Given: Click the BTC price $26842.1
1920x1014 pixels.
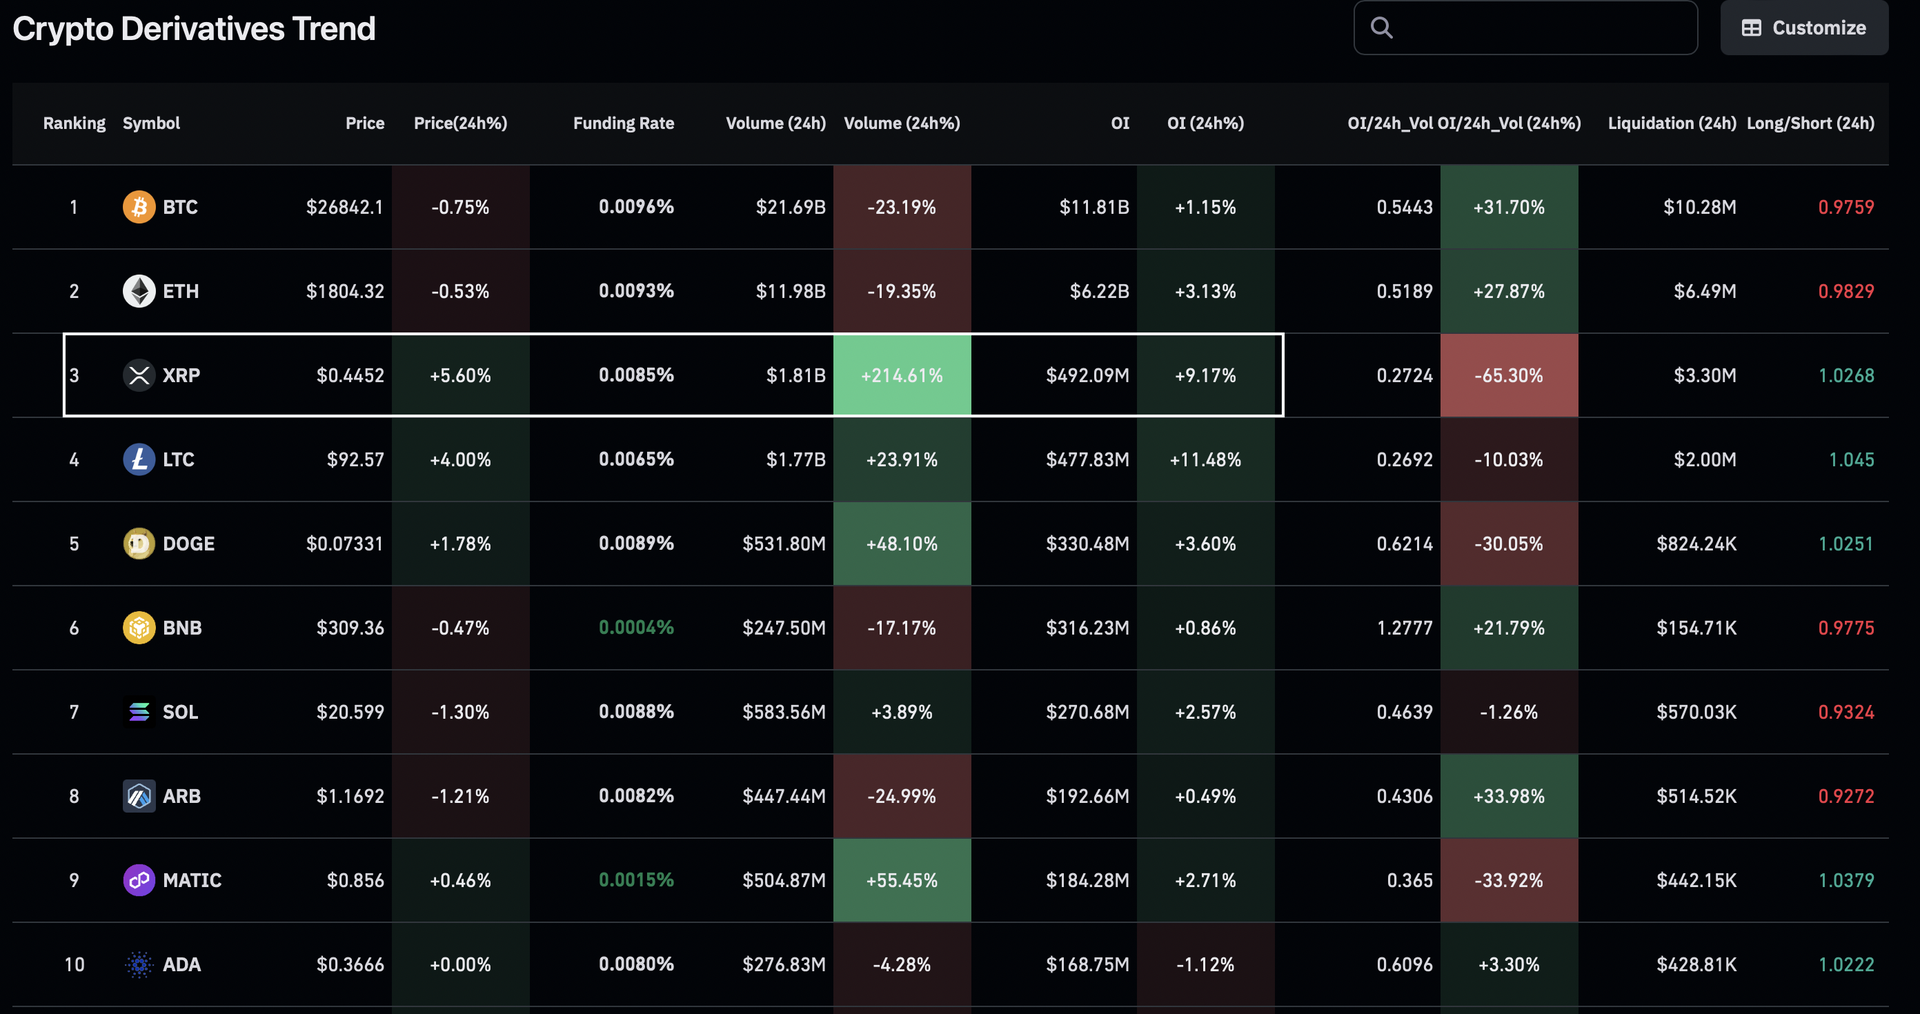Looking at the screenshot, I should [345, 207].
